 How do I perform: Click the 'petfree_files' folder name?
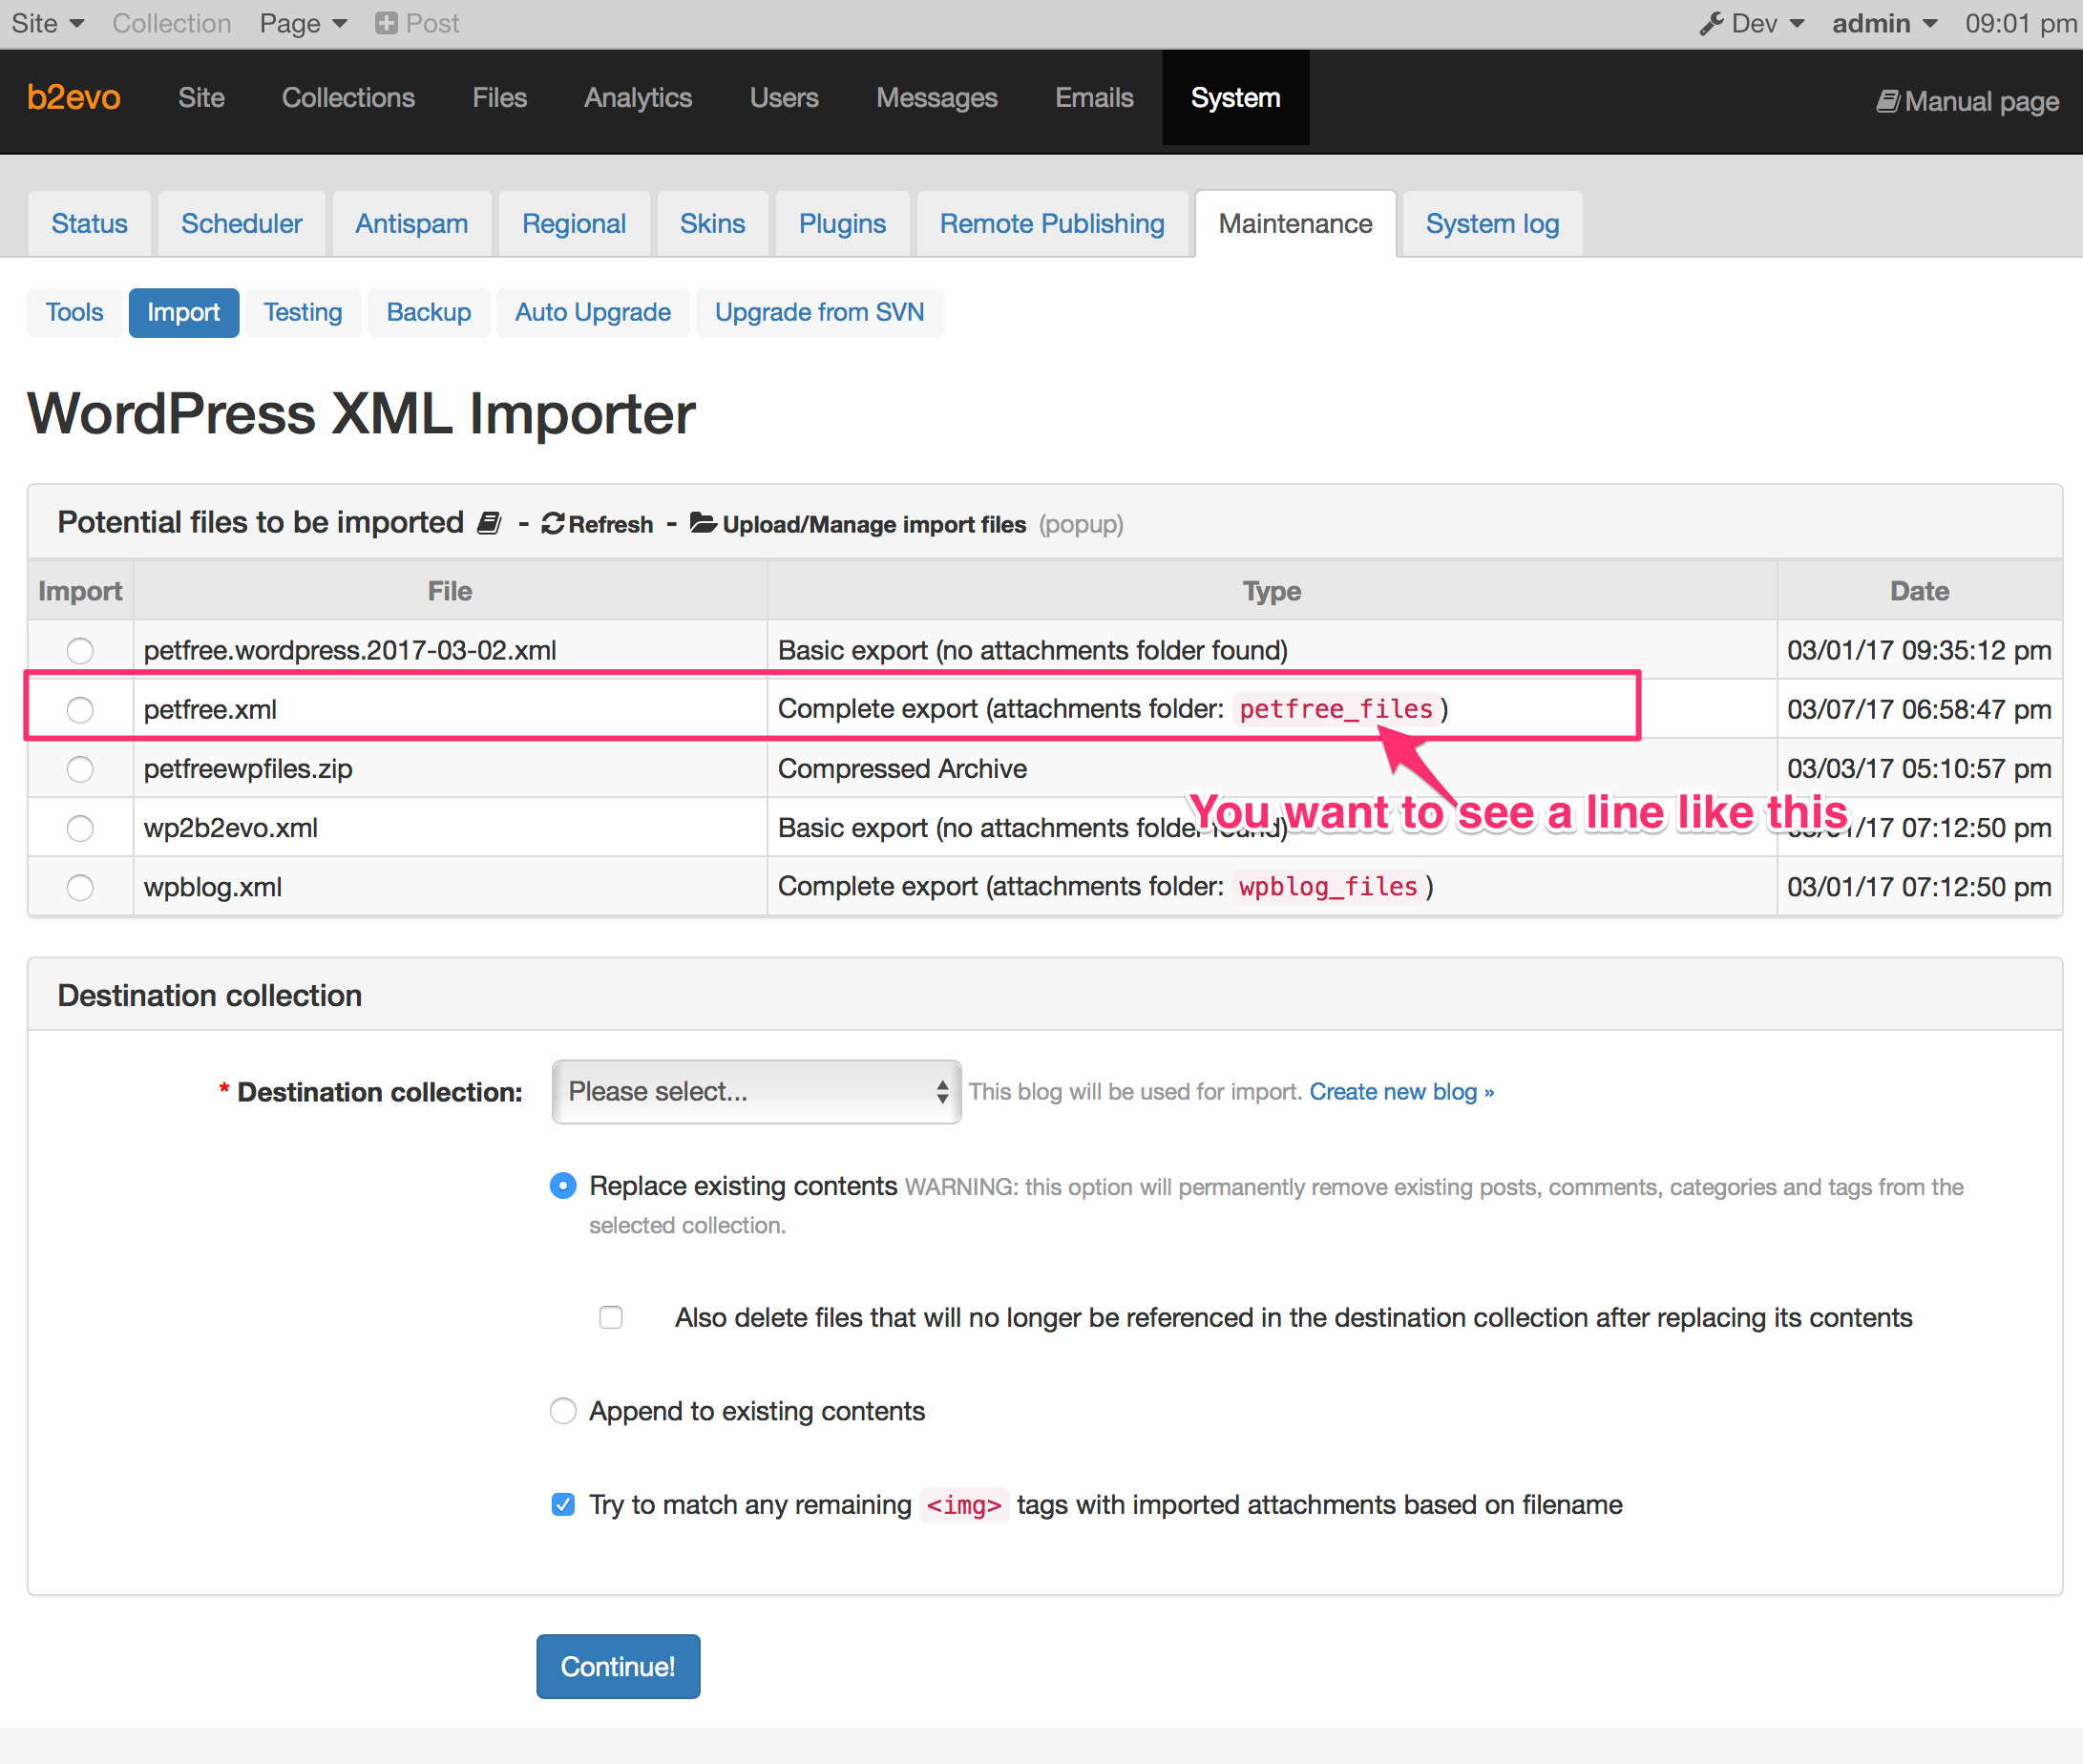(x=1336, y=709)
